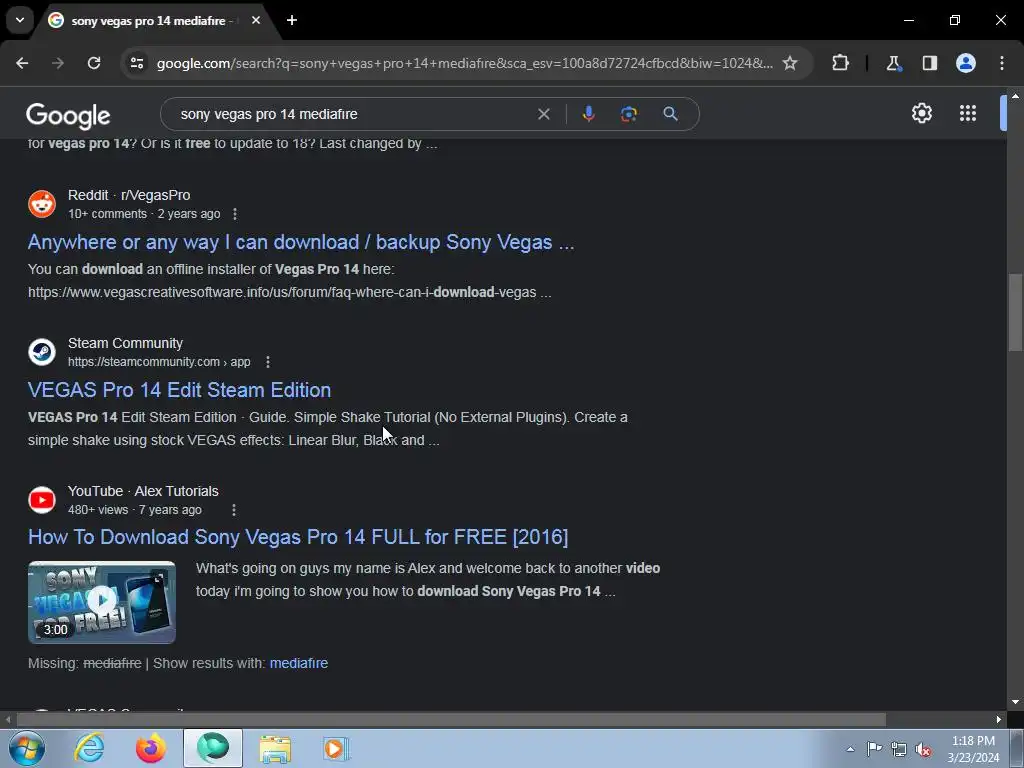Open the Extensions puzzle icon

[840, 63]
